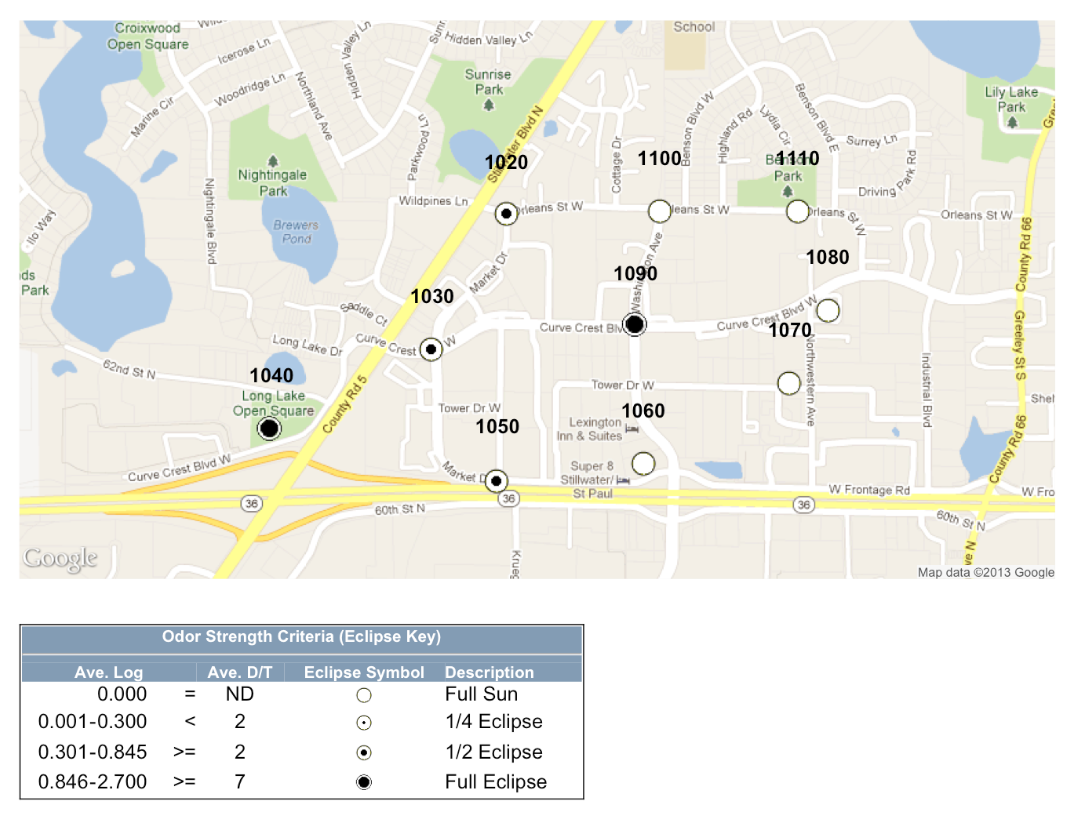This screenshot has height=833, width=1083.
Task: Select the half-eclipse marker below label 1030
Action: (x=431, y=350)
